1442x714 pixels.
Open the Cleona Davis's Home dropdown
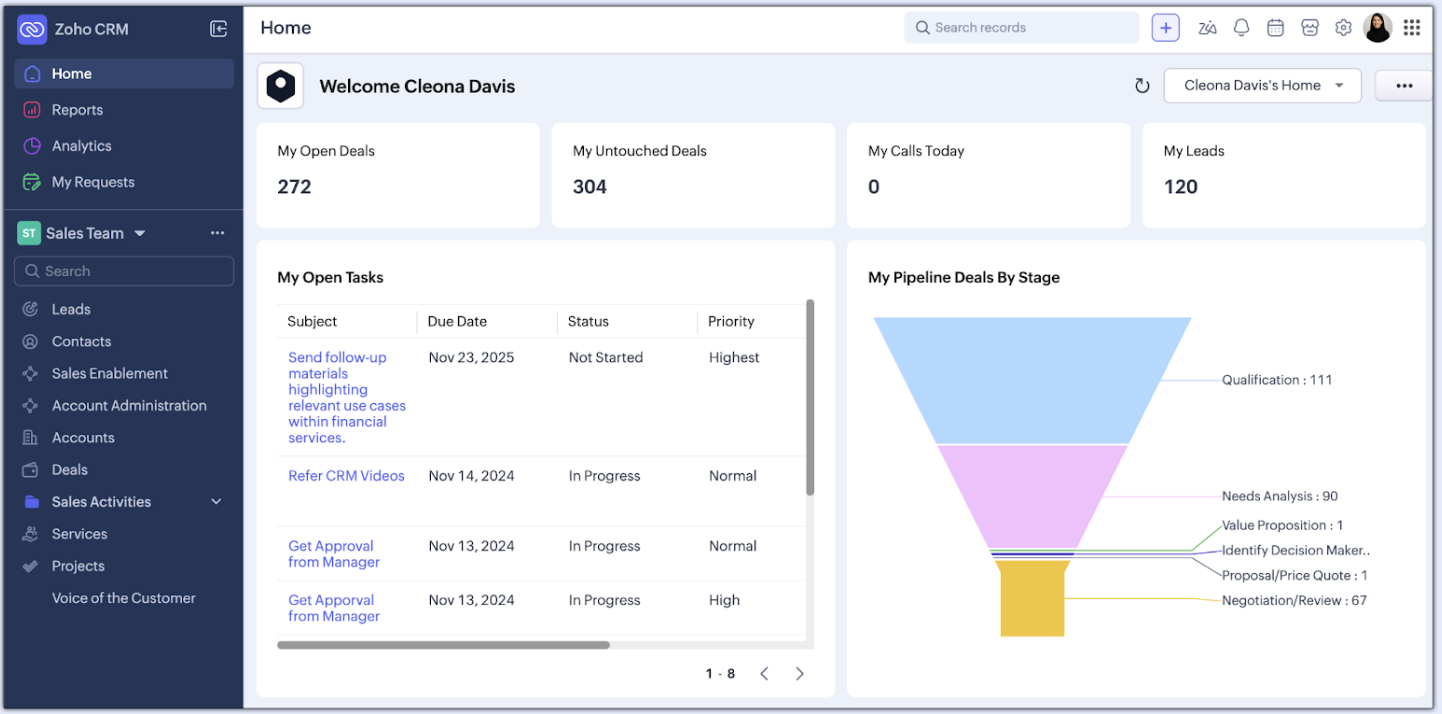click(x=1262, y=86)
